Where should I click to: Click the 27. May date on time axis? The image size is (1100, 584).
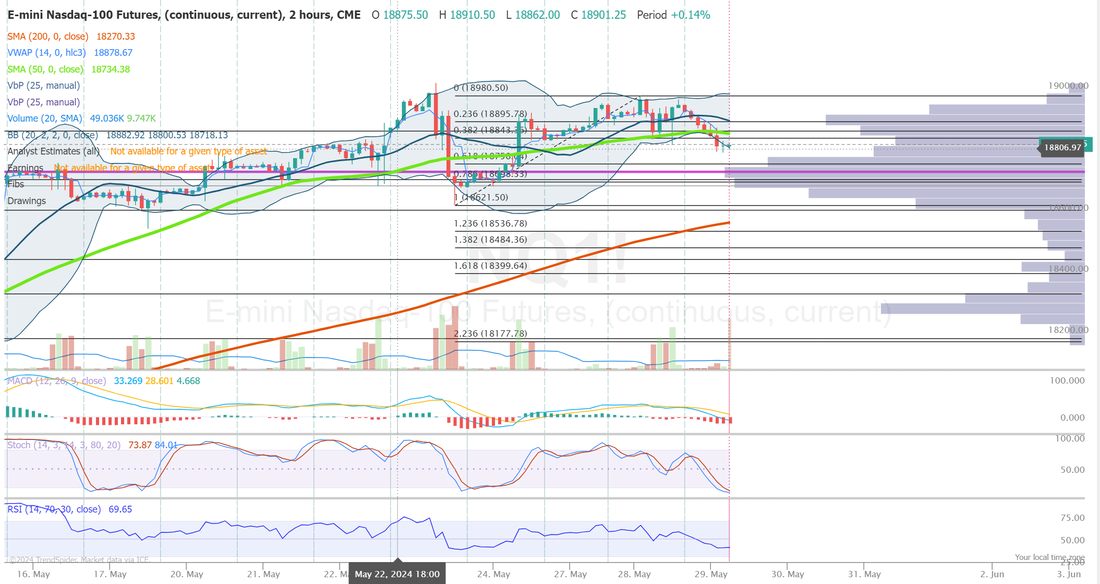pos(570,574)
